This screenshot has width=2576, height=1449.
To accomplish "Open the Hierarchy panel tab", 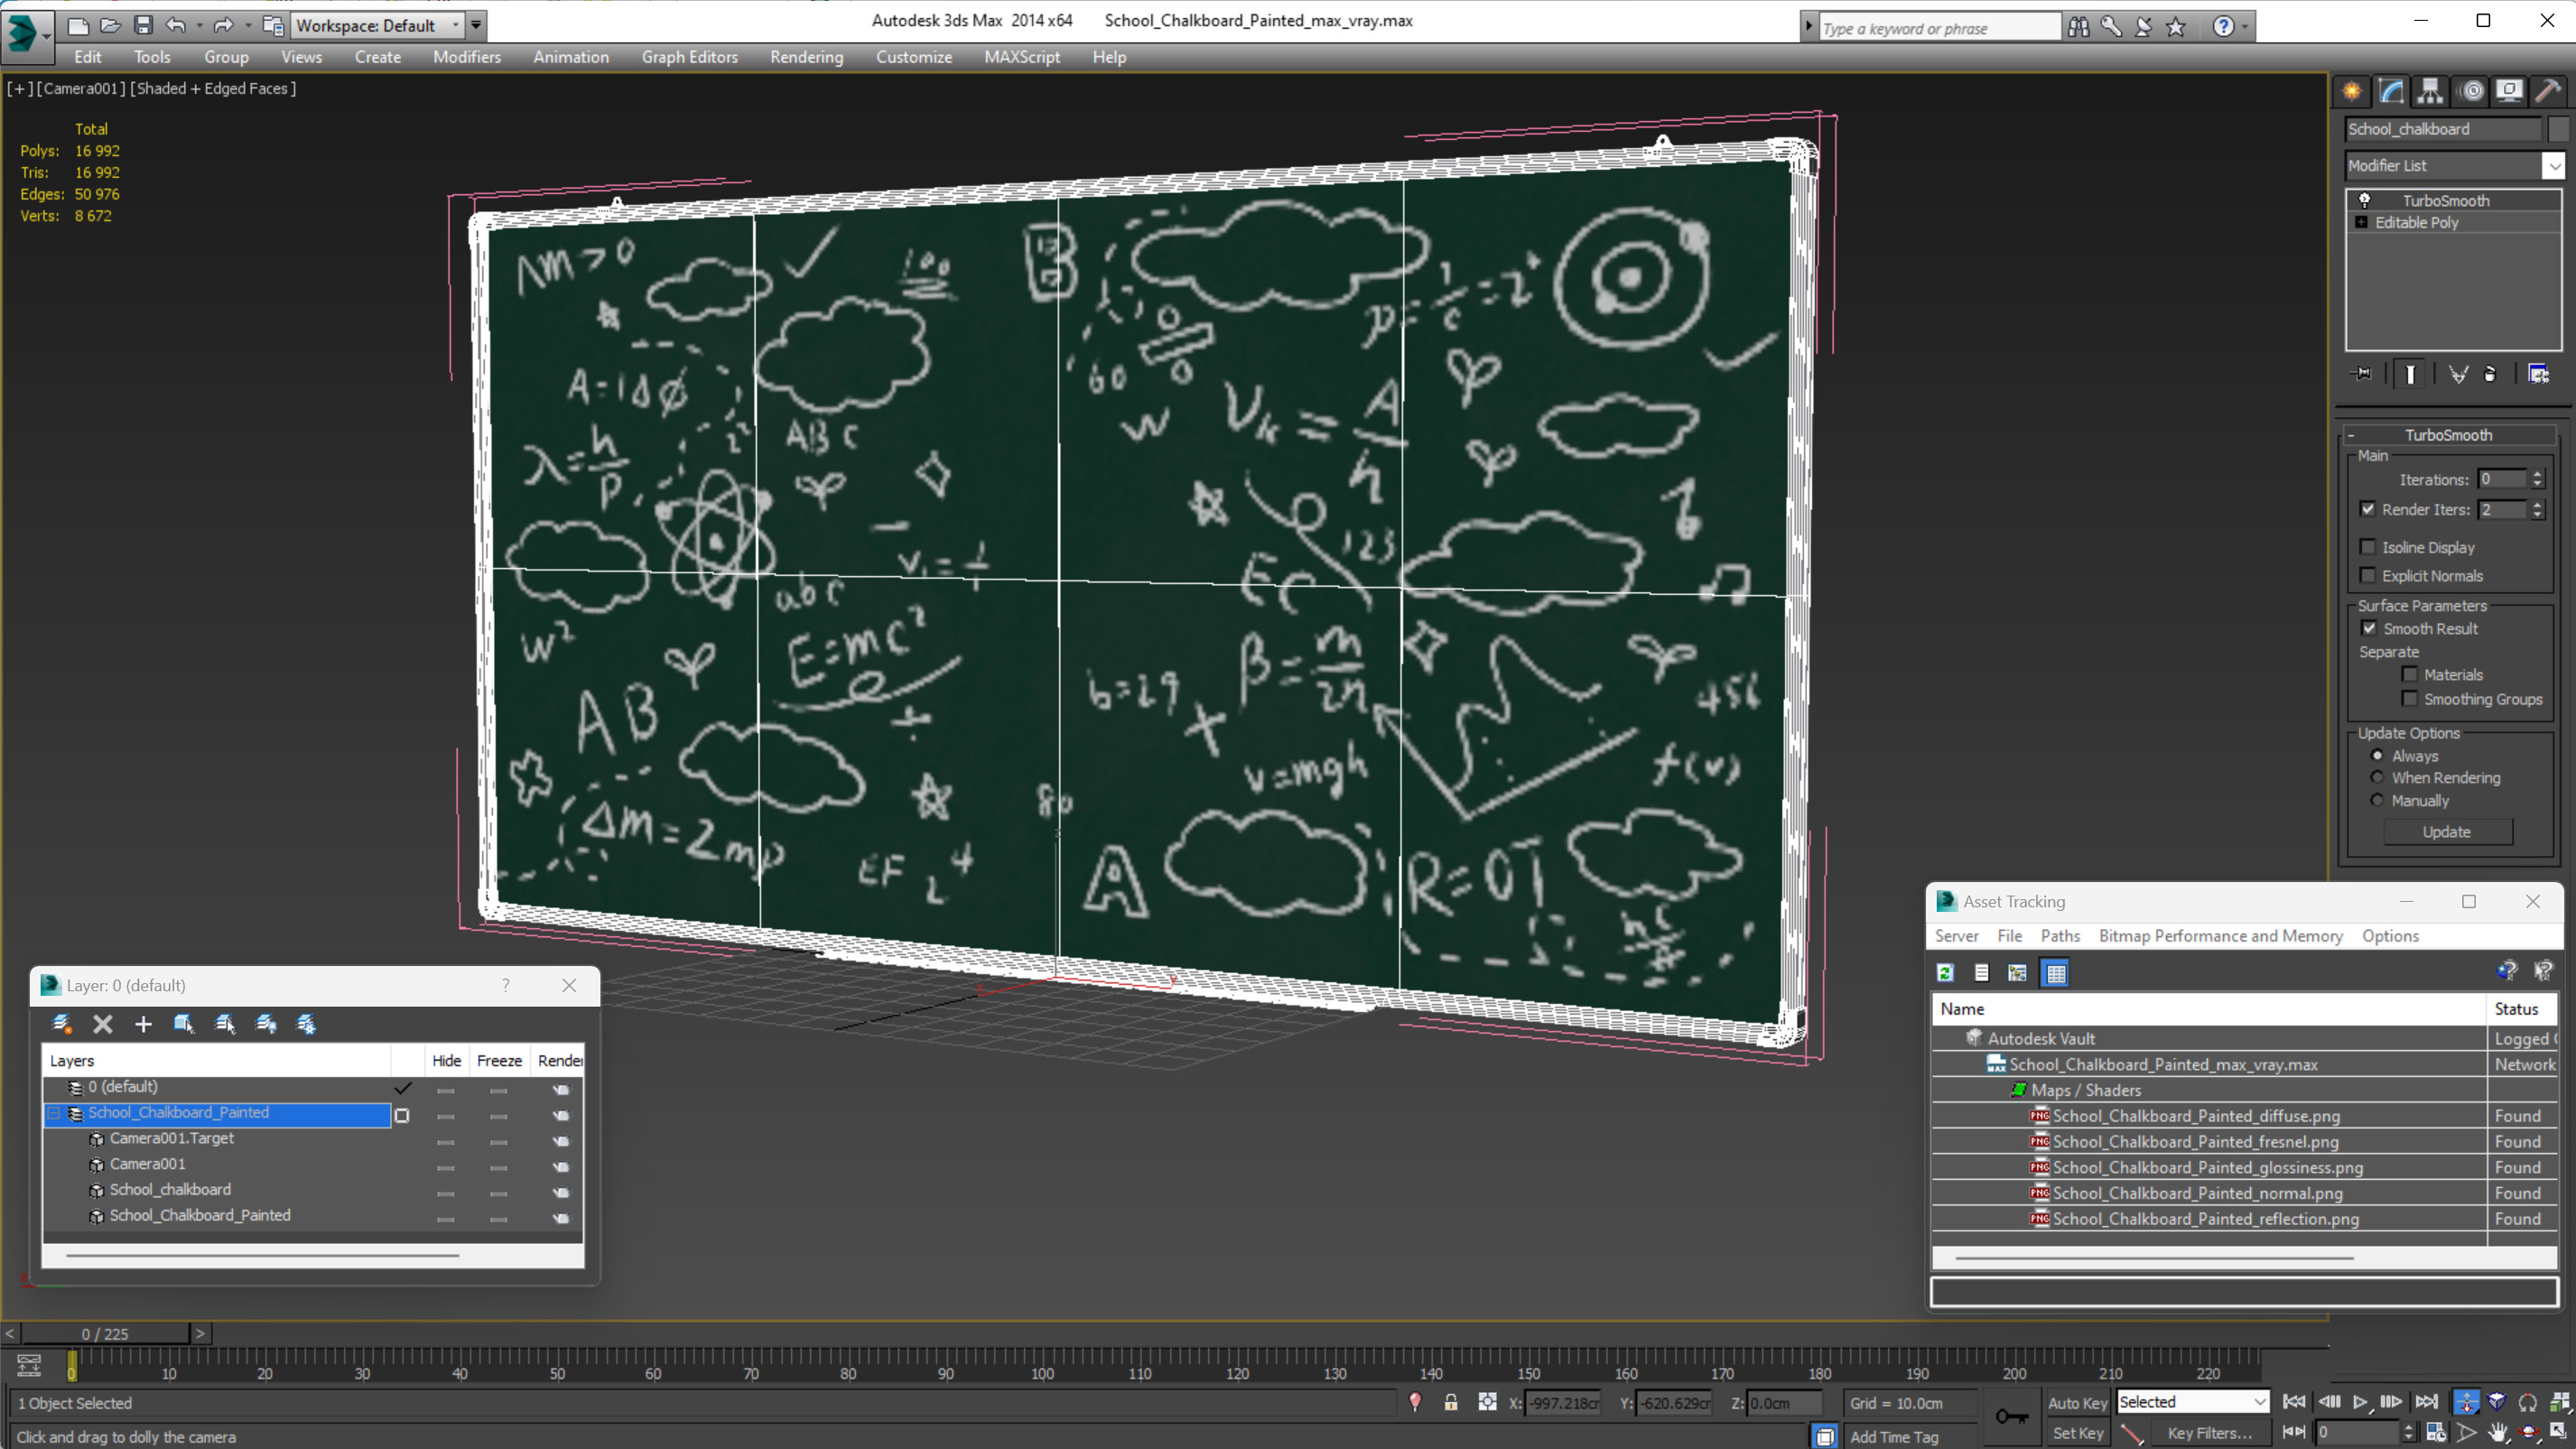I will click(x=2430, y=91).
